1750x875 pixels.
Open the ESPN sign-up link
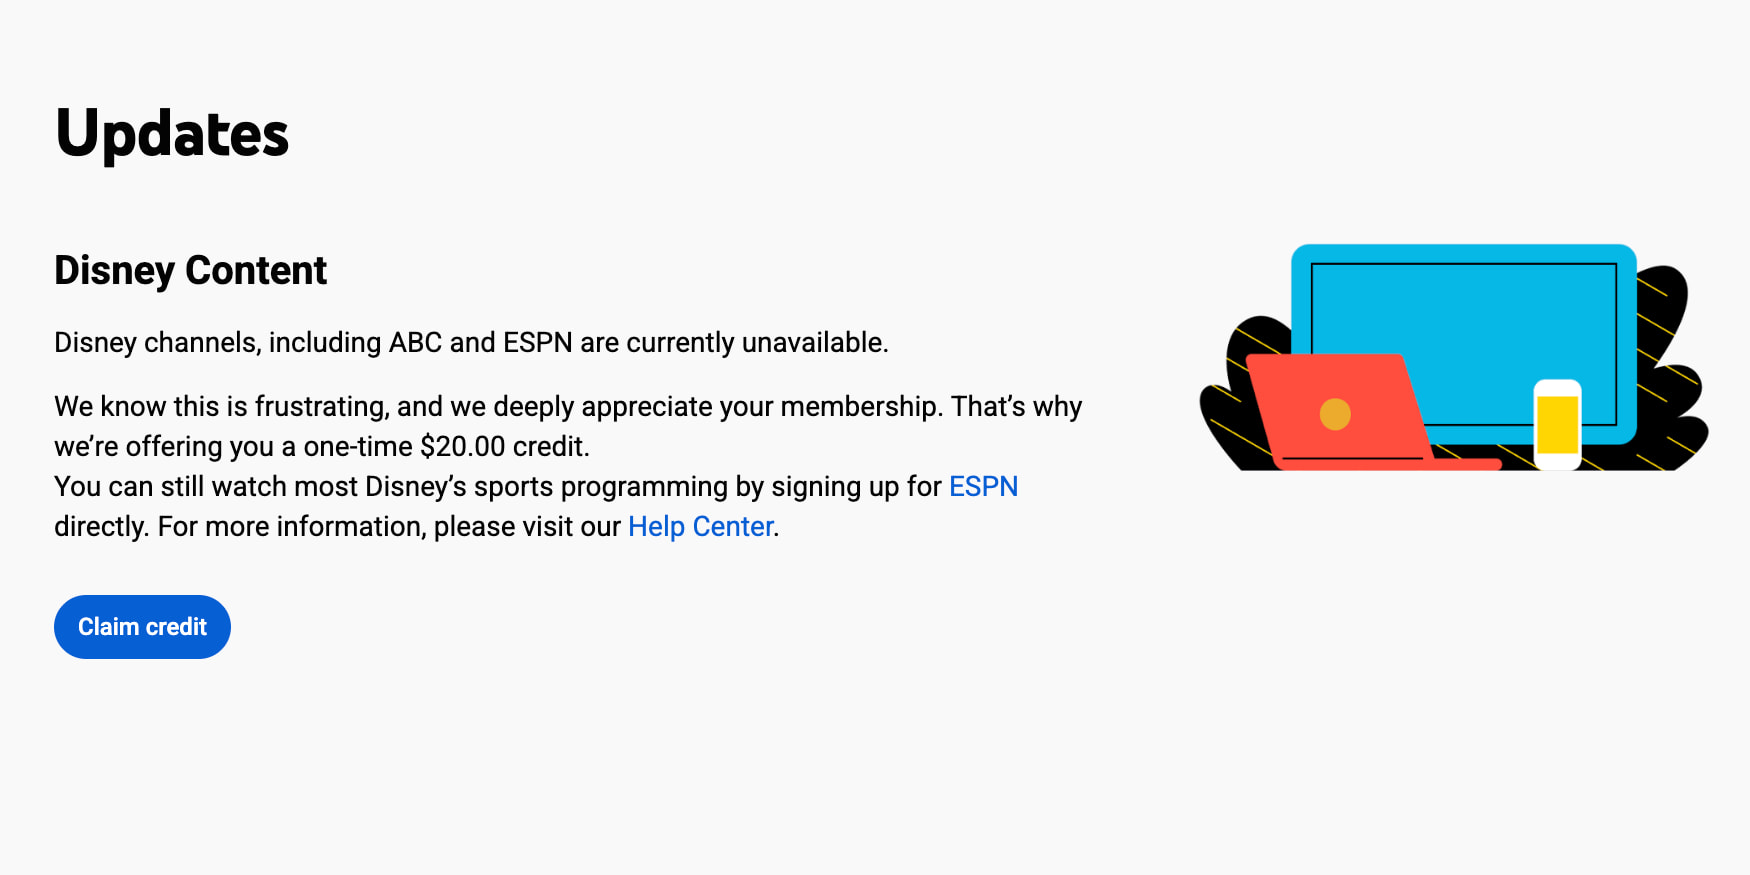983,486
